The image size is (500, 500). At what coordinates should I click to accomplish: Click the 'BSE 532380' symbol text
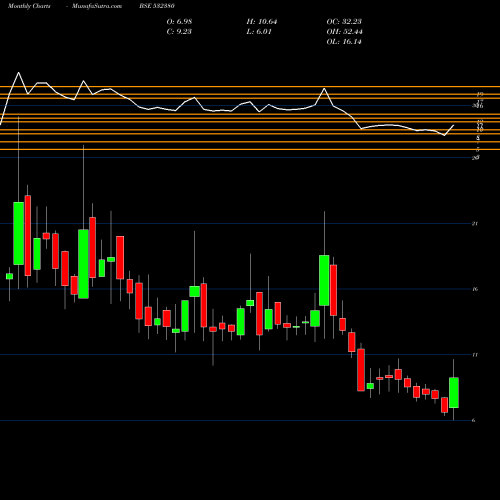157,6
